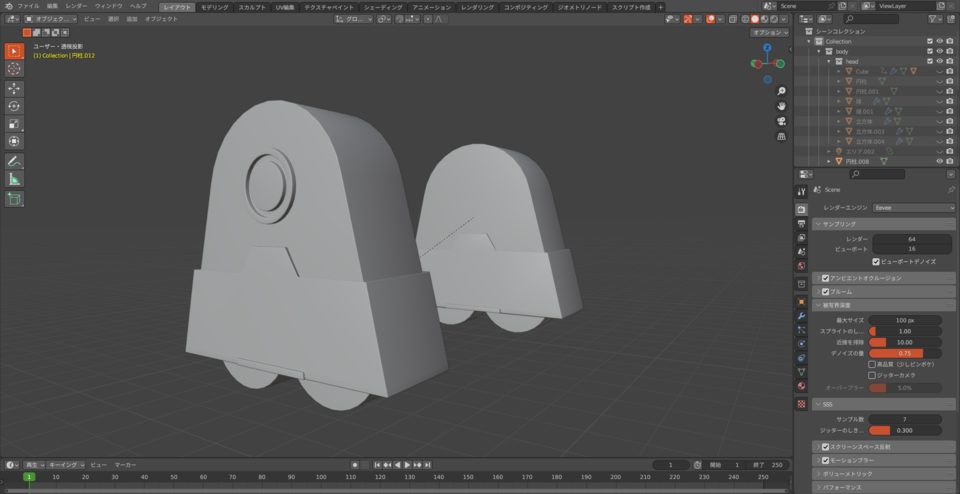This screenshot has width=960, height=494.
Task: Click the 3D cursor tool
Action: click(x=14, y=69)
